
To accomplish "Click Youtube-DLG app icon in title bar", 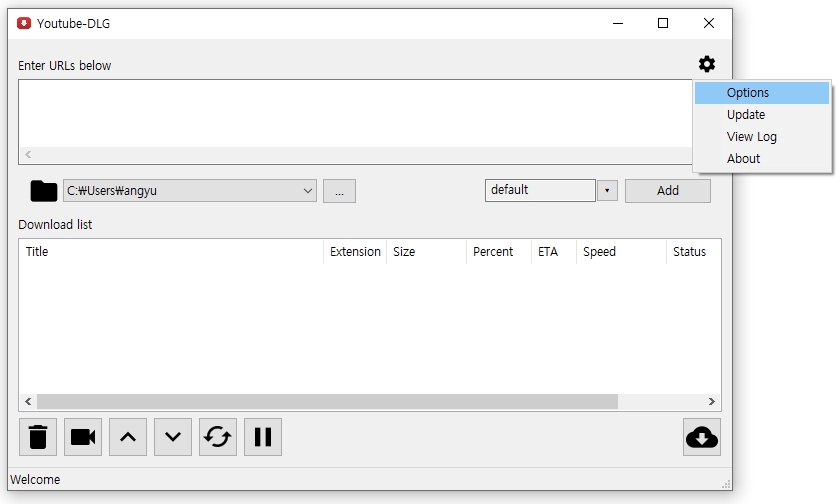I will point(24,23).
